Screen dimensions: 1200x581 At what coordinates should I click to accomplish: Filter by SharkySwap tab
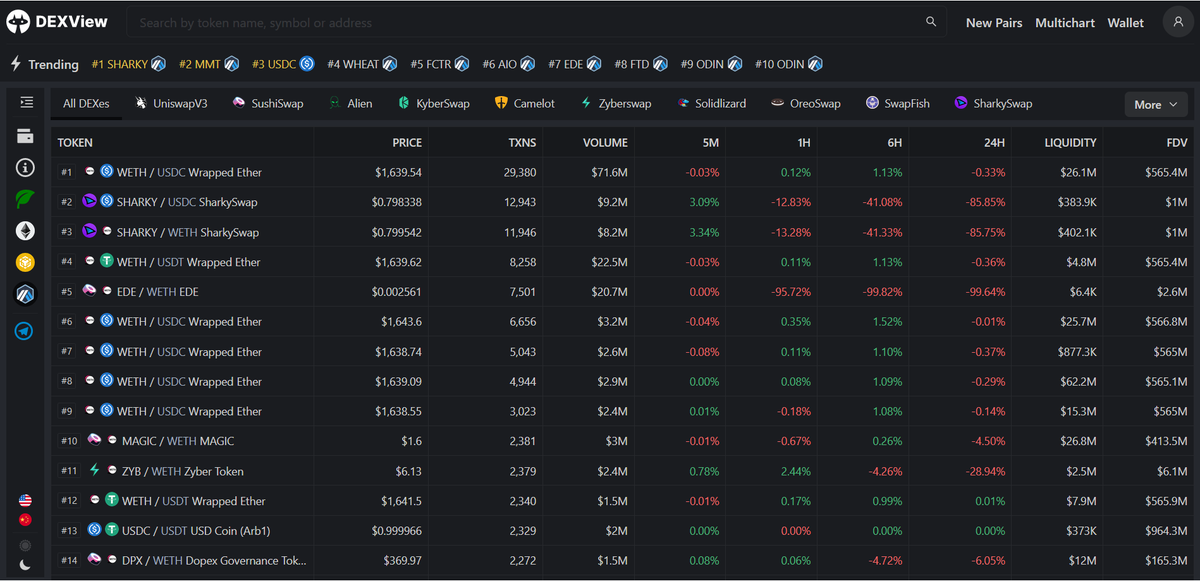[993, 103]
